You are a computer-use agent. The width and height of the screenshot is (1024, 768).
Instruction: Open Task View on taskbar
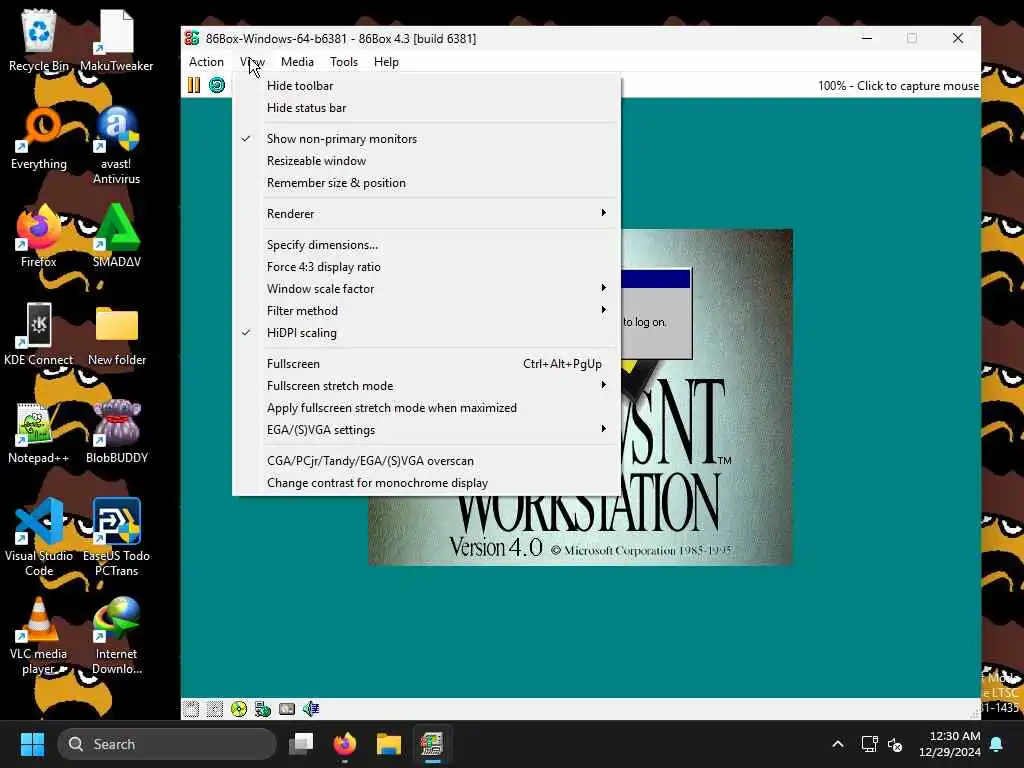(302, 744)
